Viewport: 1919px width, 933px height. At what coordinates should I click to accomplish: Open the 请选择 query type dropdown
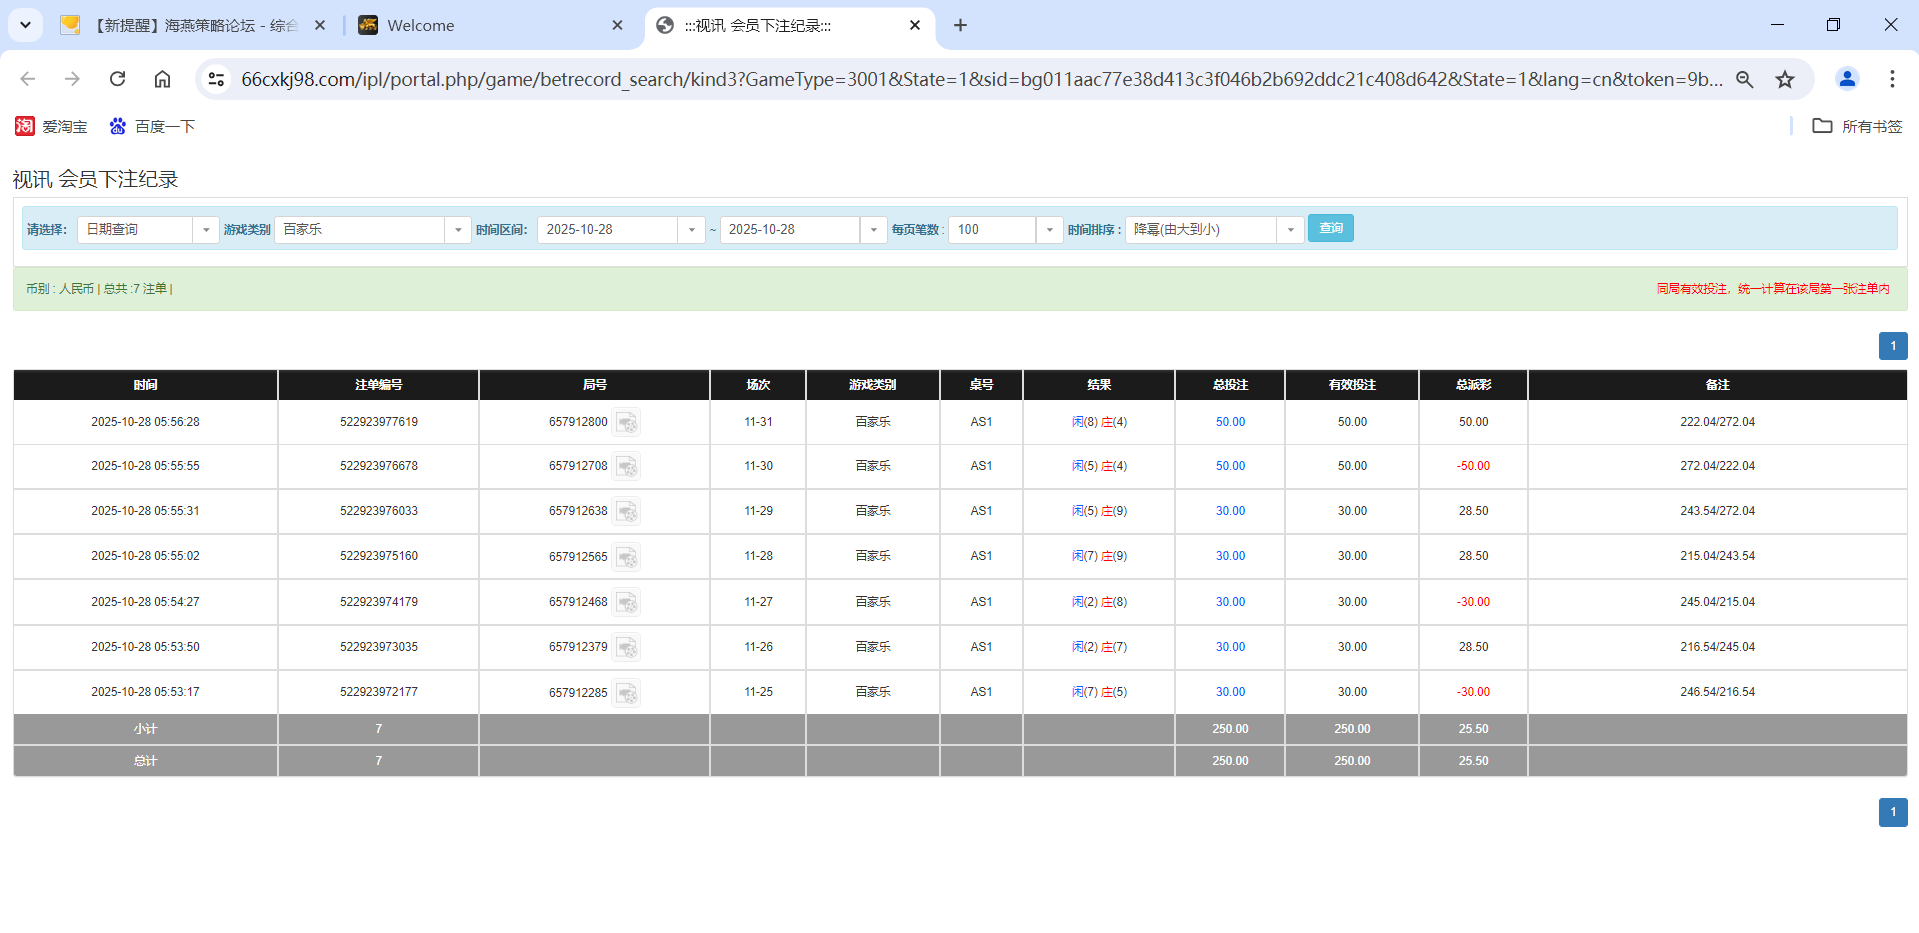point(206,229)
